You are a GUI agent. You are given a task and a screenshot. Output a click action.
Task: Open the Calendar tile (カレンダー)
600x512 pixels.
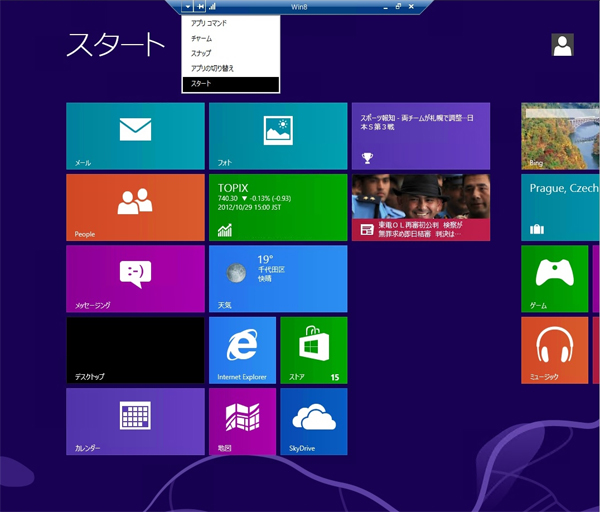(x=135, y=421)
